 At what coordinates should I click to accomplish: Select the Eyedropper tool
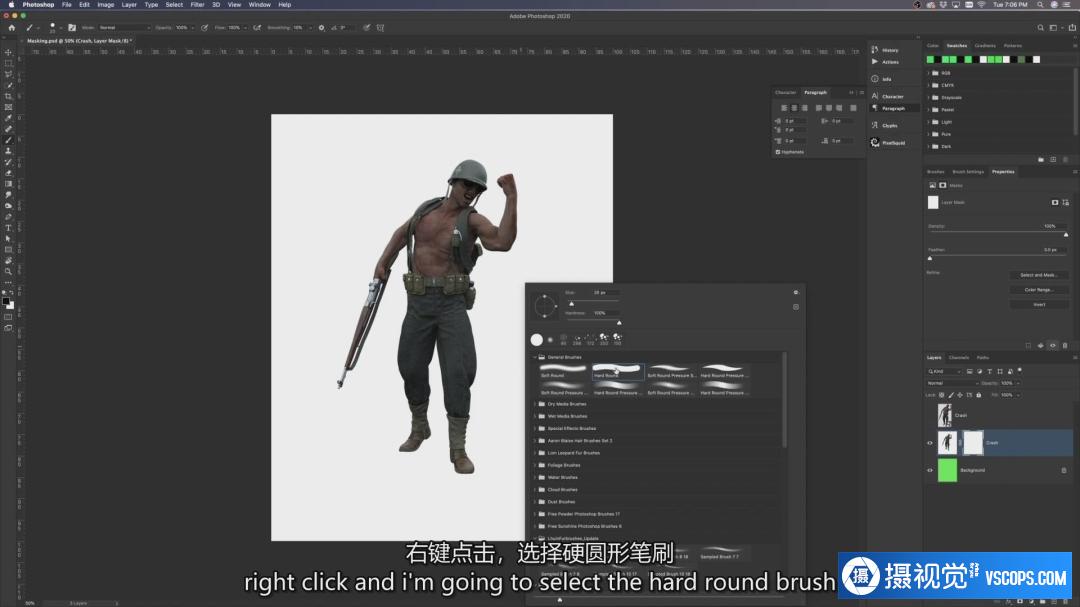pyautogui.click(x=8, y=119)
